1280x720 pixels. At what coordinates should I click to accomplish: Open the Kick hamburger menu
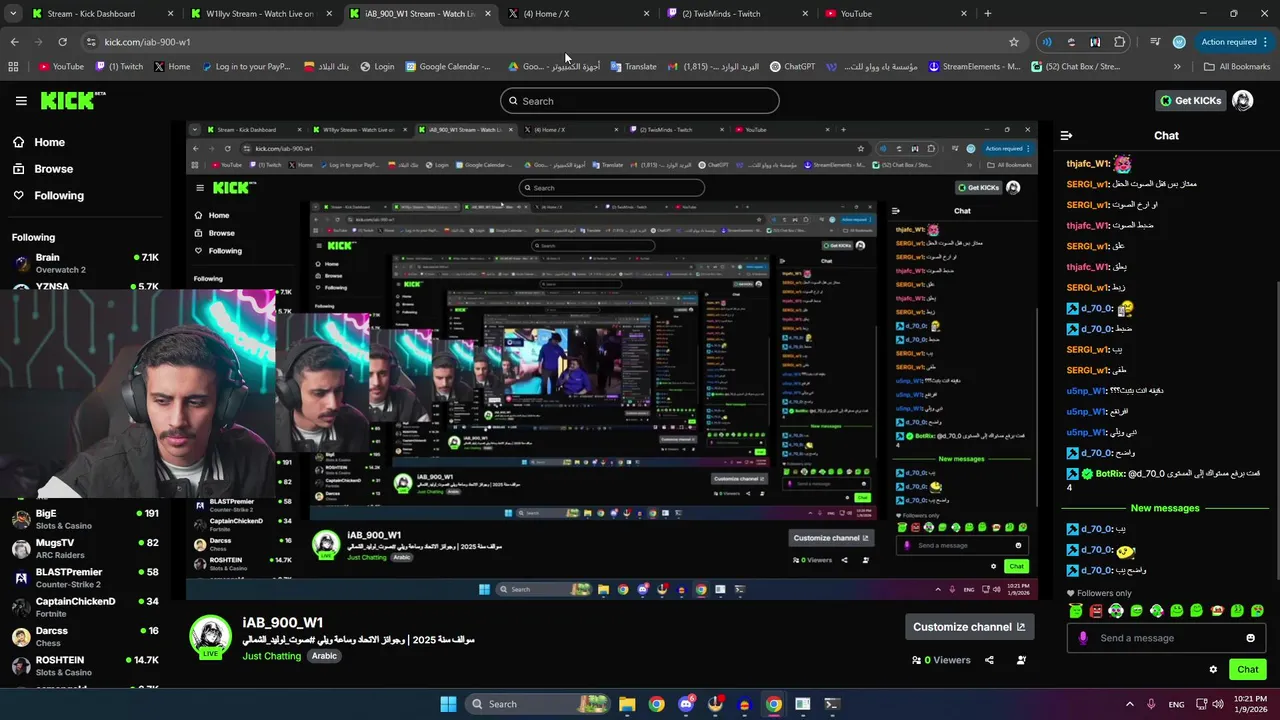tap(21, 101)
